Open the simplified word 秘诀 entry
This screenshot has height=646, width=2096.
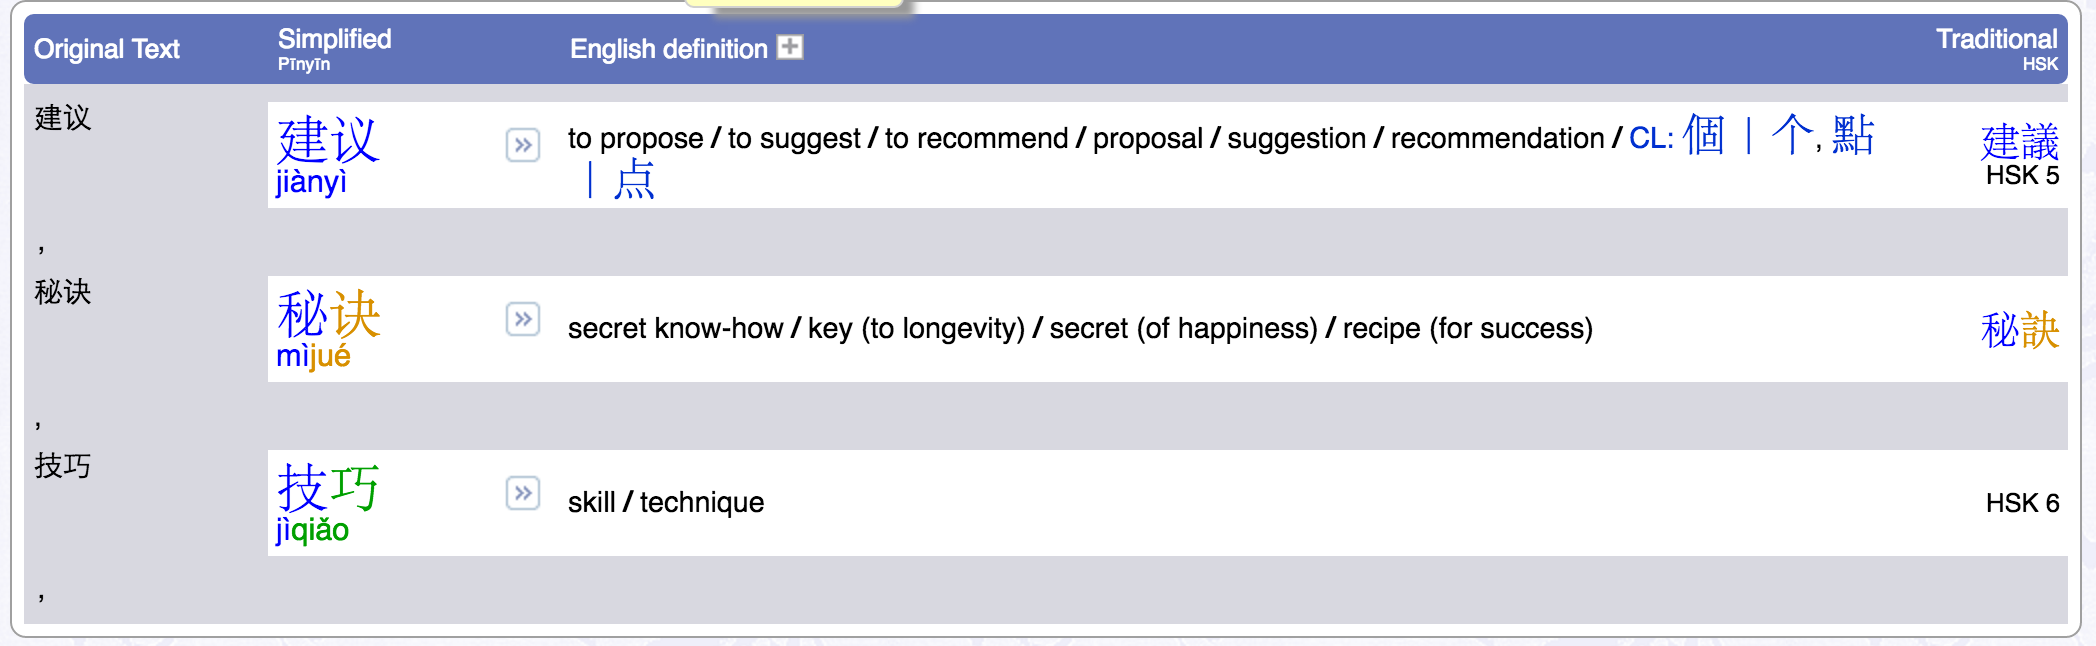click(x=328, y=313)
